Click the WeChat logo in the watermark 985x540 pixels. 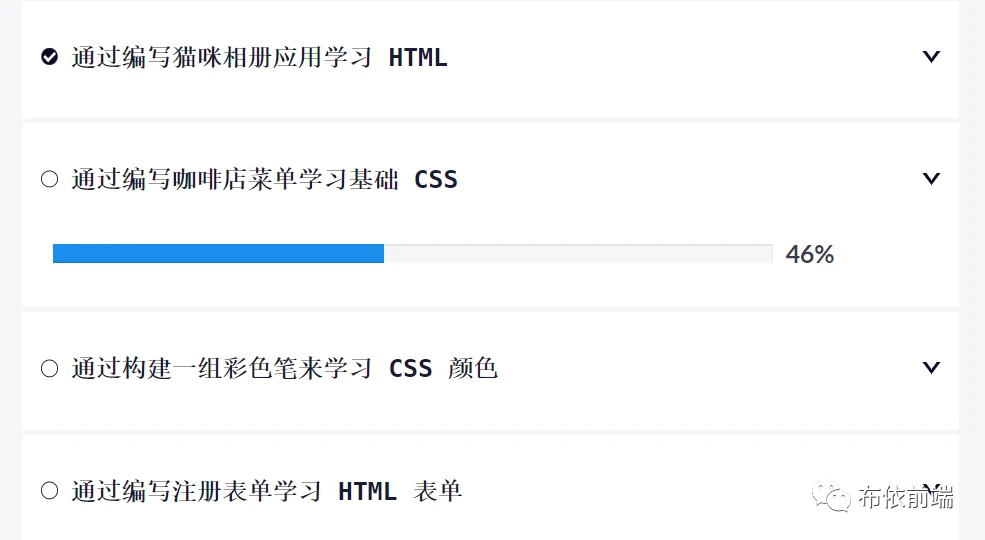[831, 496]
